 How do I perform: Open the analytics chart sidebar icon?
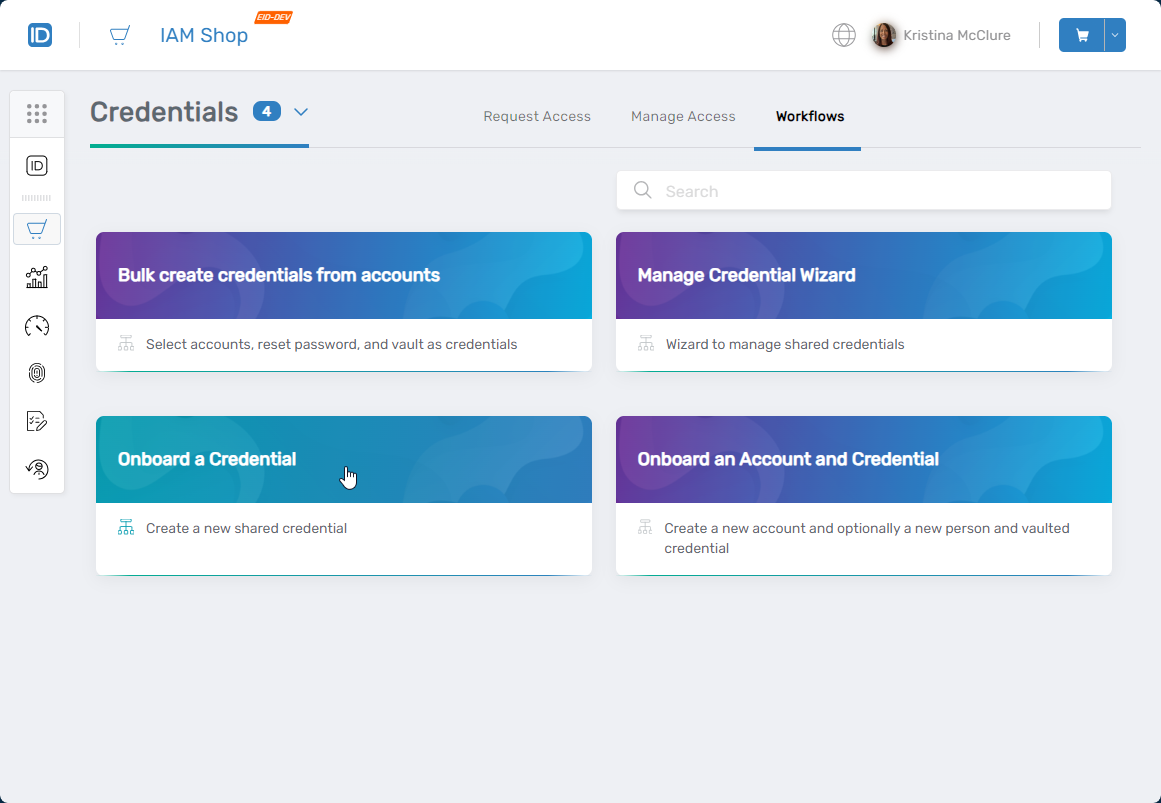(37, 277)
